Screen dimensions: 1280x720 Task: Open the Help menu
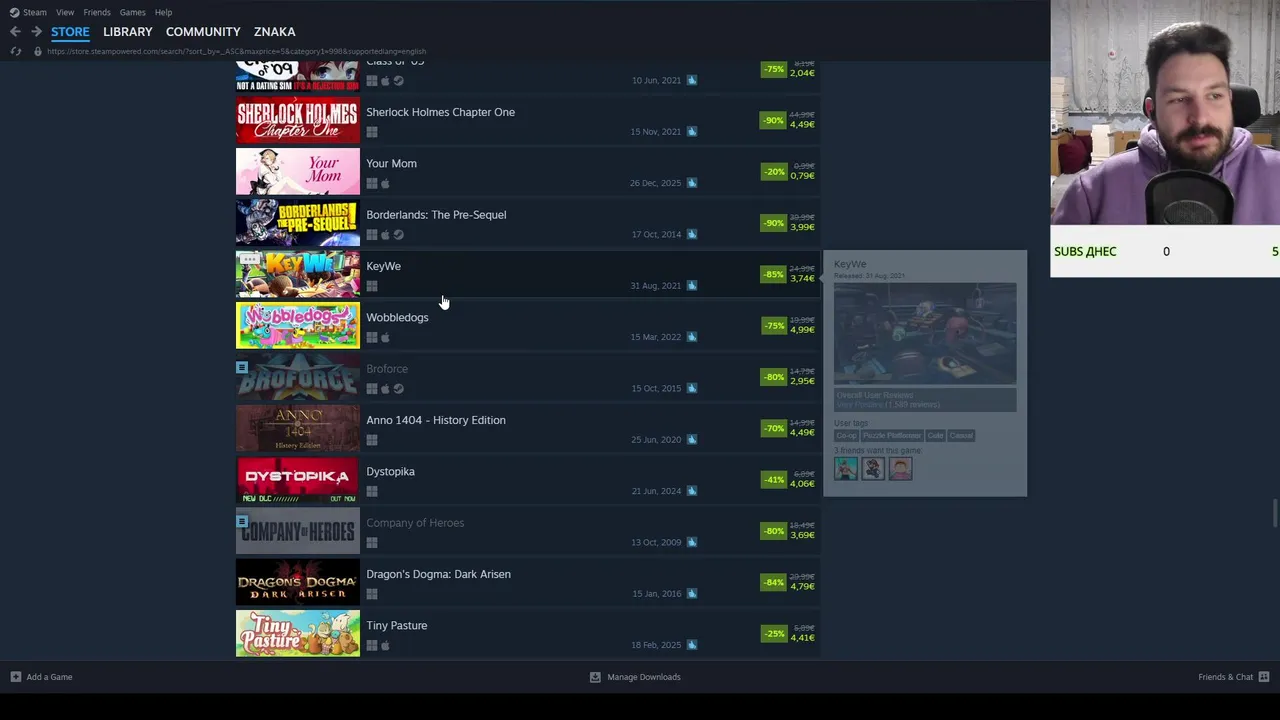(163, 12)
